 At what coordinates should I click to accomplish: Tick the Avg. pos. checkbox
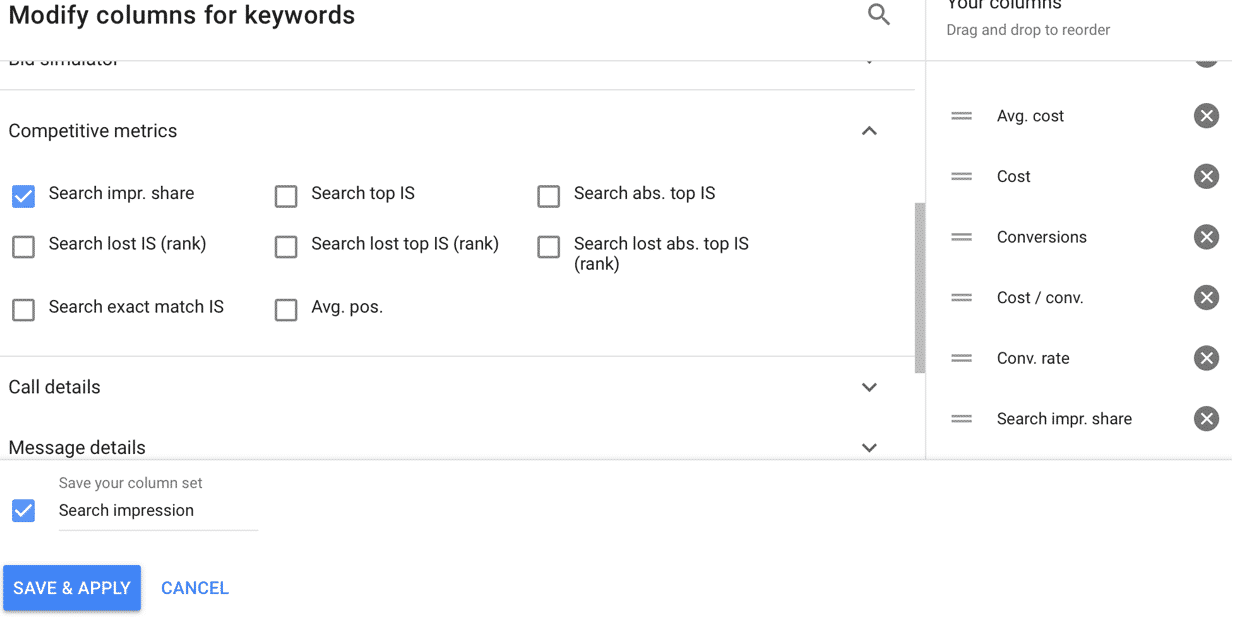click(x=286, y=310)
